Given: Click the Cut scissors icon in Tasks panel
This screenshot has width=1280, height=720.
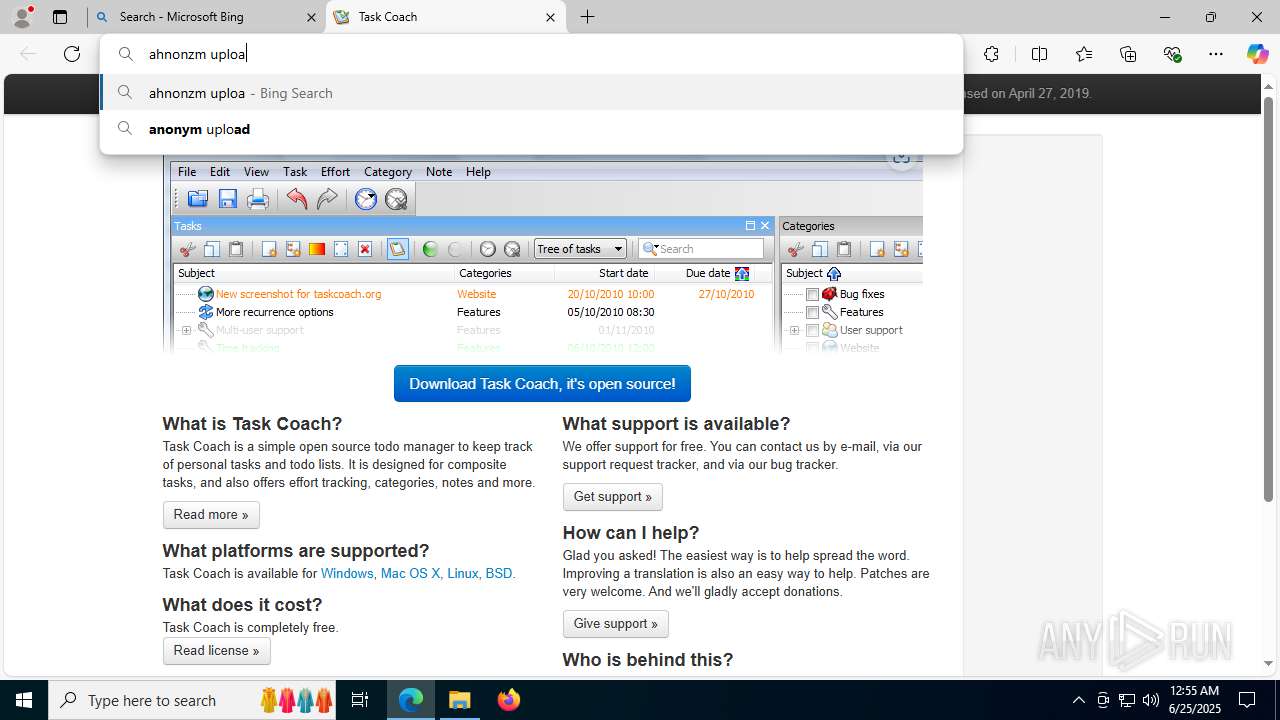Looking at the screenshot, I should tap(187, 249).
